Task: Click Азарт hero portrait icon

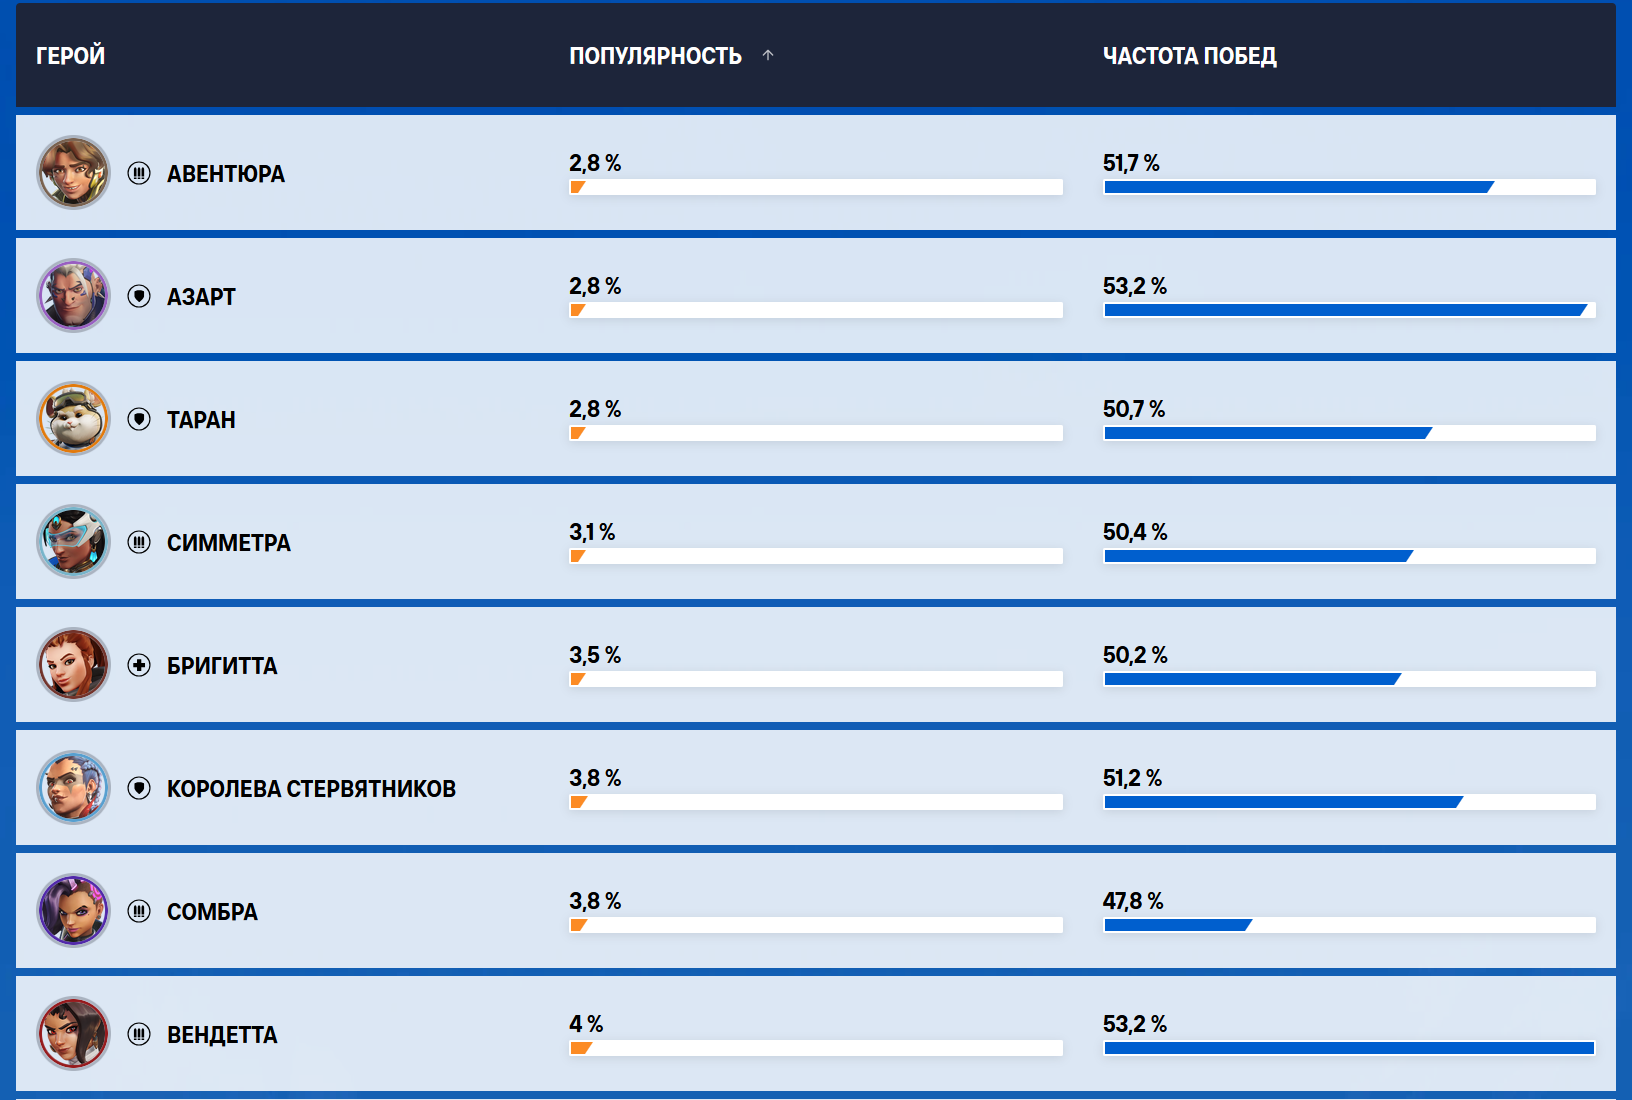Action: click(73, 296)
